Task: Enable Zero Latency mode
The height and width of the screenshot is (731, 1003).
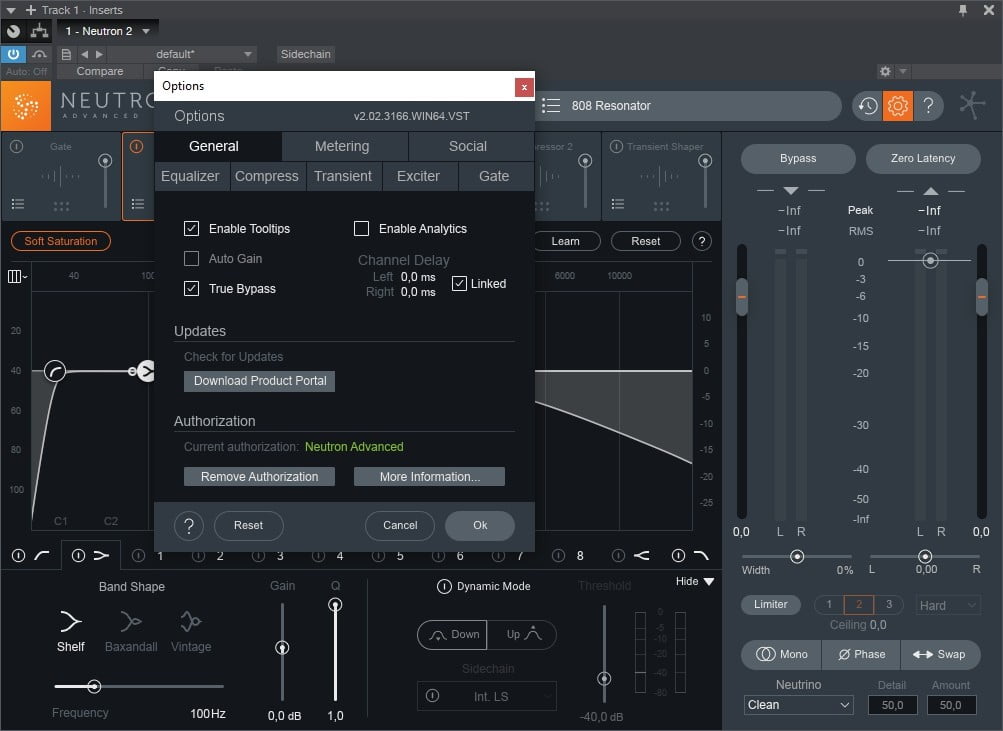Action: coord(923,159)
